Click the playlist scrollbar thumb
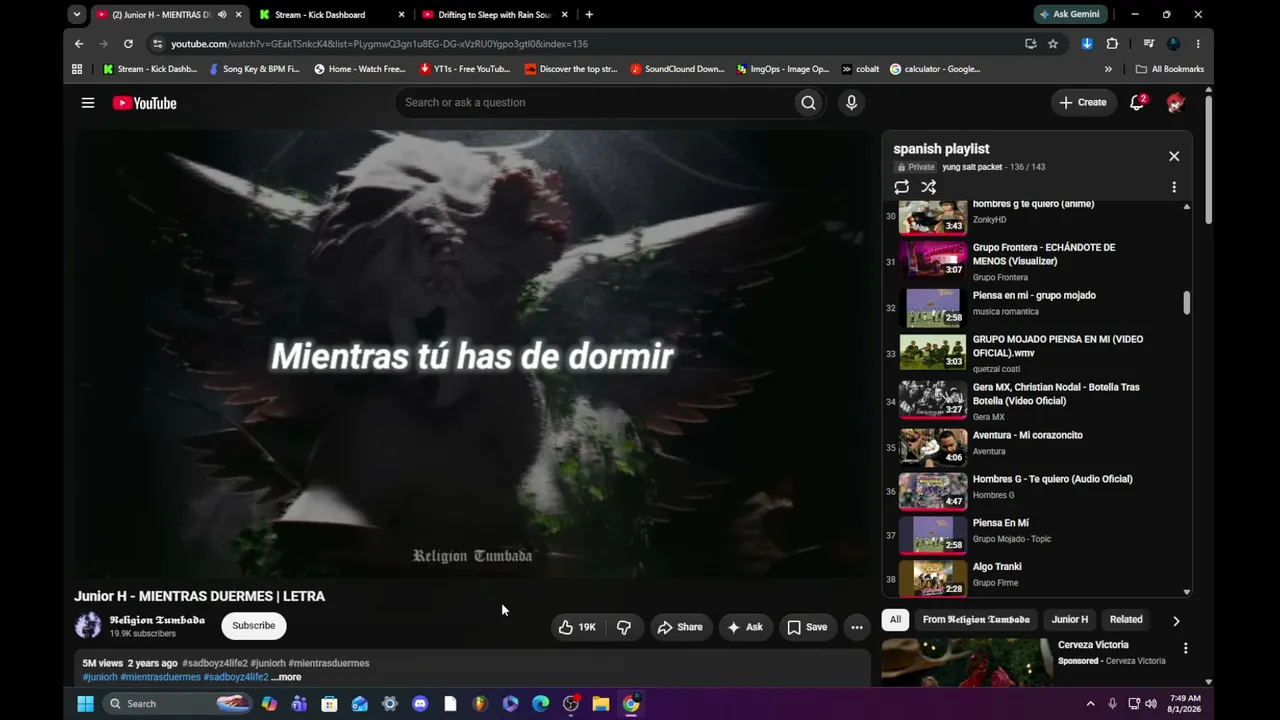 1187,302
